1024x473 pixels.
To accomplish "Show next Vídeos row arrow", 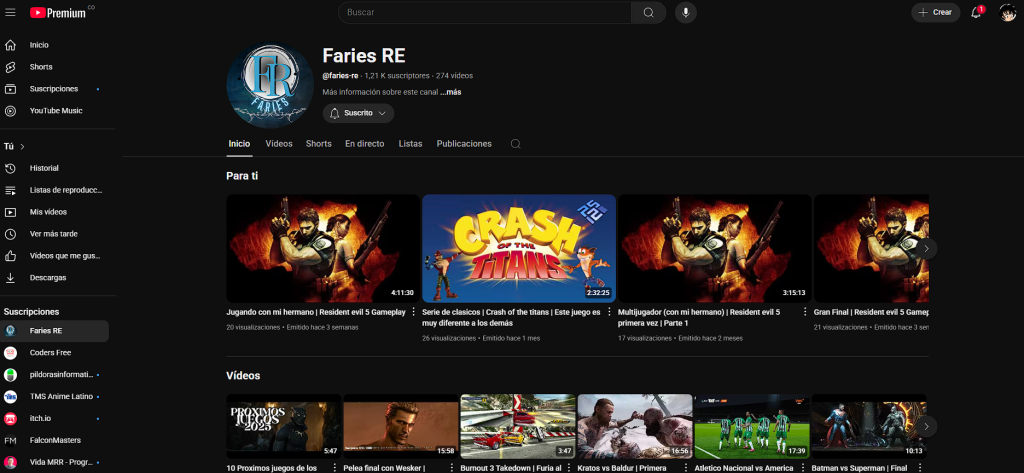I will coord(926,427).
